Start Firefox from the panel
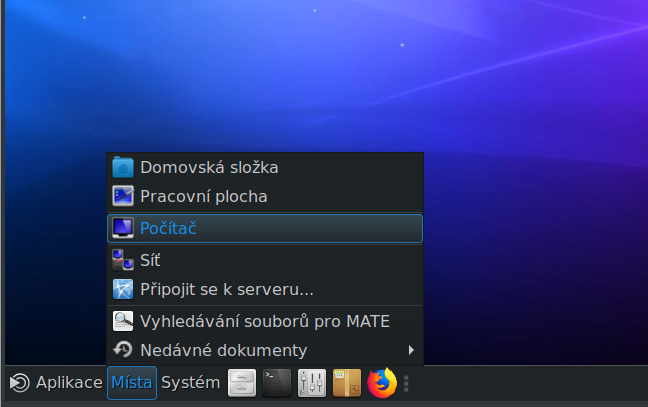The image size is (648, 407). pyautogui.click(x=382, y=383)
